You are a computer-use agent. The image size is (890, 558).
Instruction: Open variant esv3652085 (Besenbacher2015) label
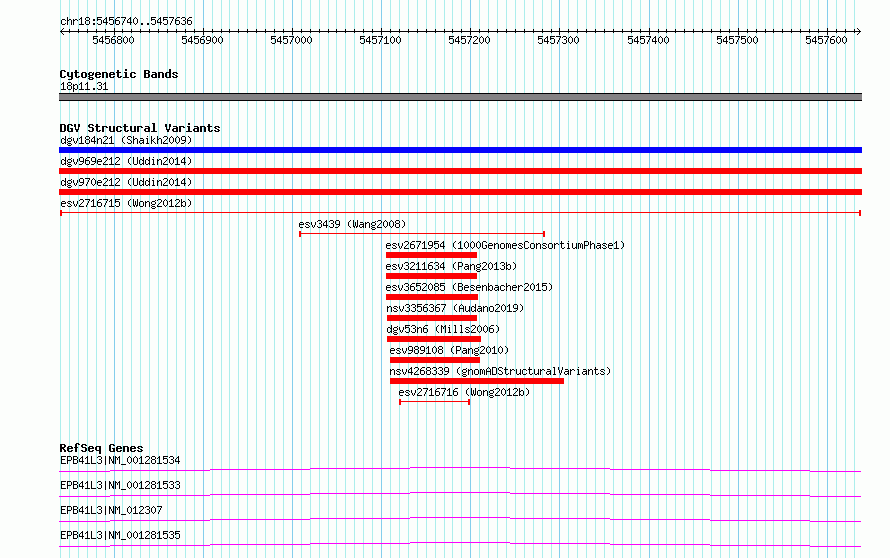pos(469,287)
